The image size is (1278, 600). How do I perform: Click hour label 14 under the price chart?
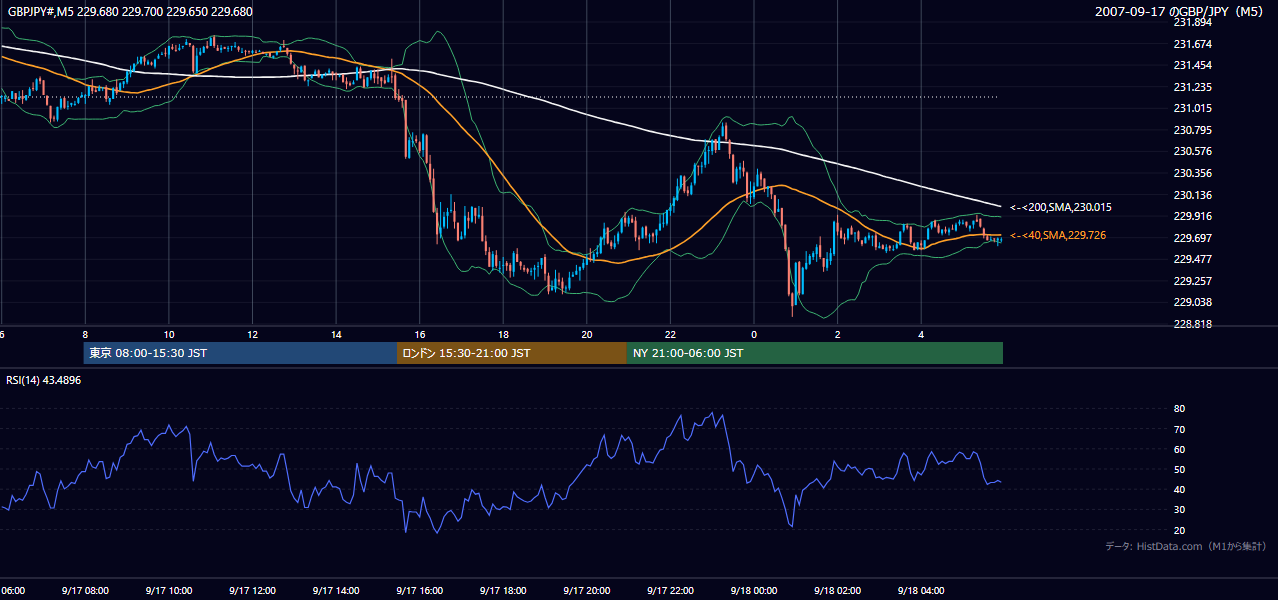336,334
